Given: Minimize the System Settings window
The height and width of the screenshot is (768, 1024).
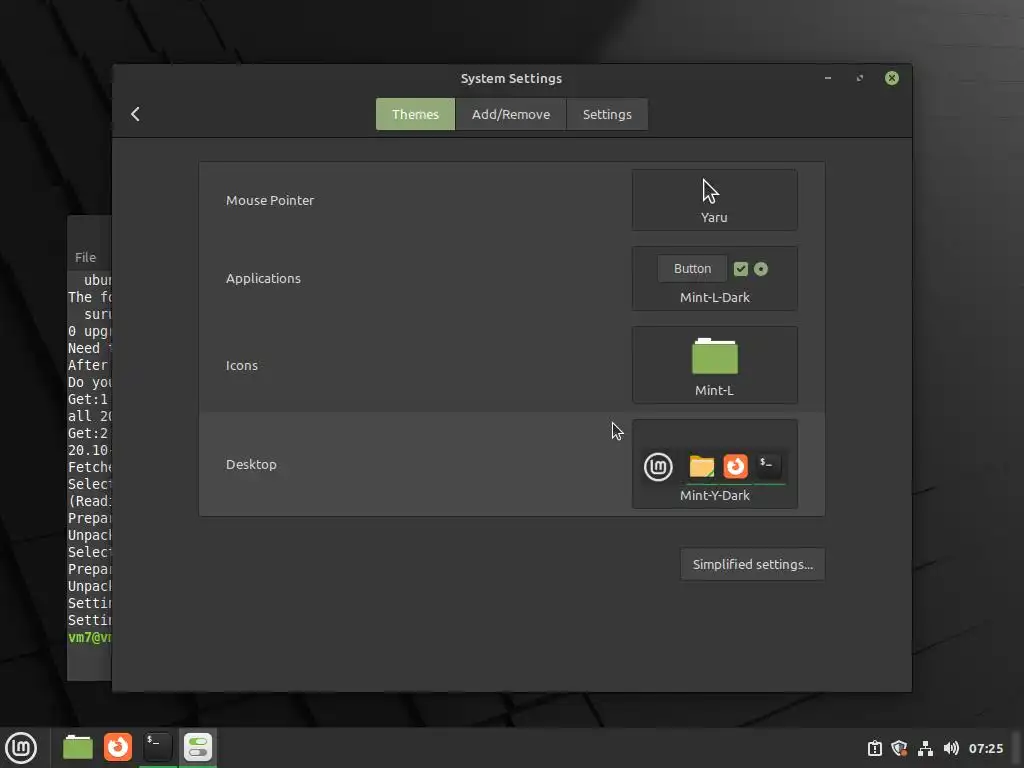Looking at the screenshot, I should (x=827, y=78).
